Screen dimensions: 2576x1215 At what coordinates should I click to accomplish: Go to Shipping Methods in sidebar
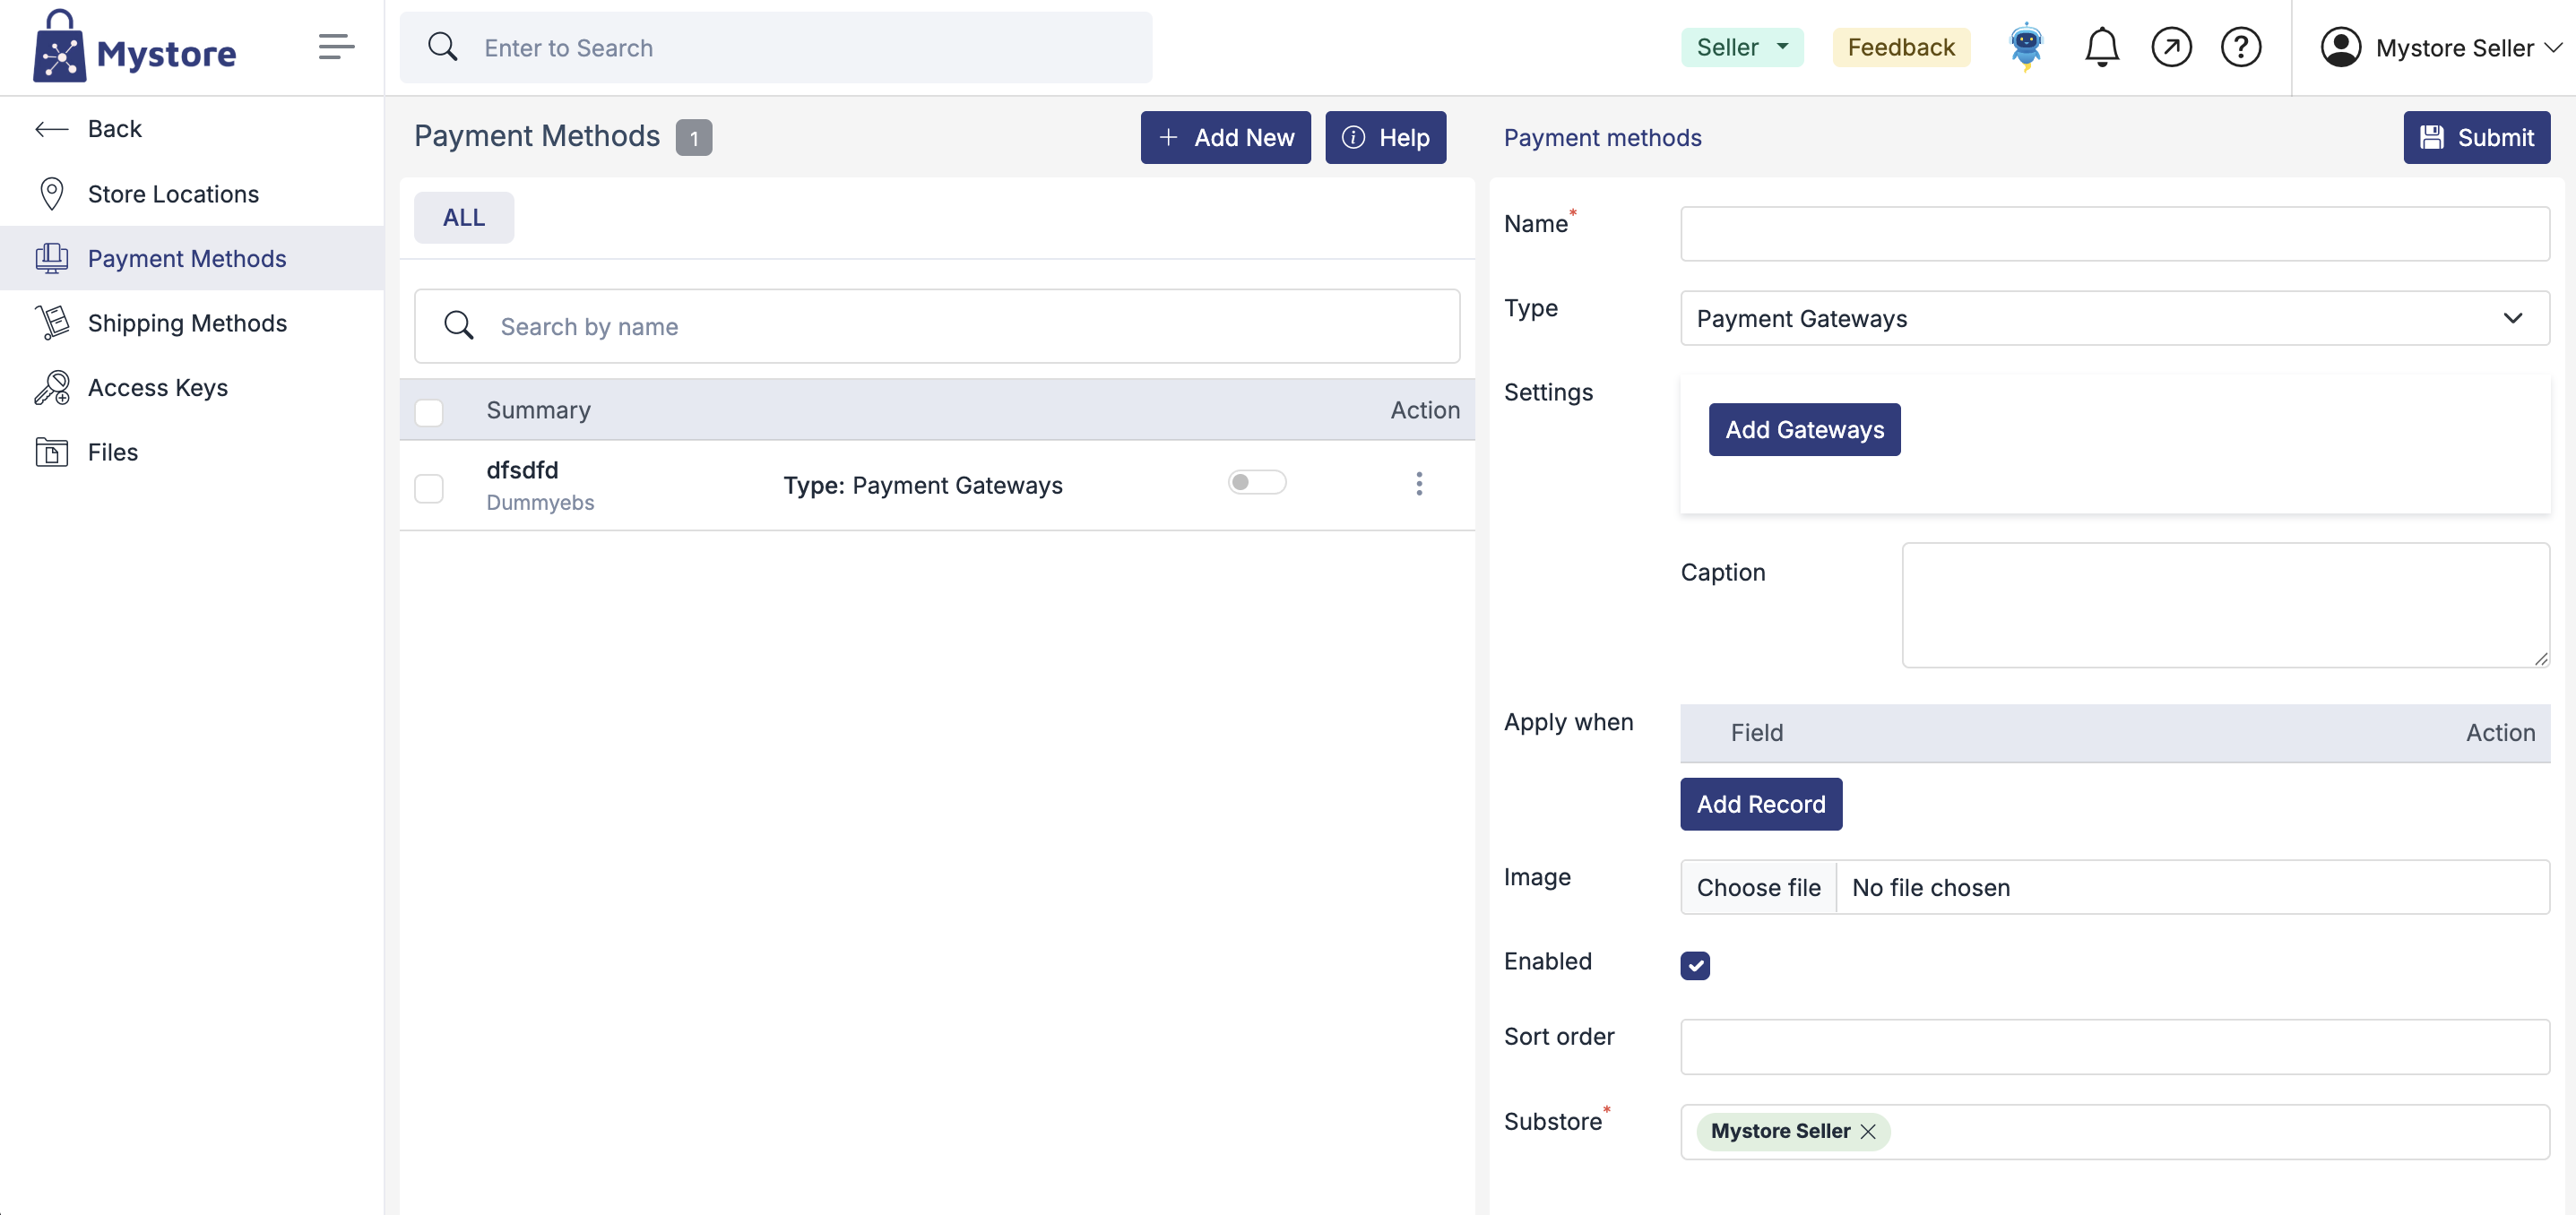tap(187, 323)
